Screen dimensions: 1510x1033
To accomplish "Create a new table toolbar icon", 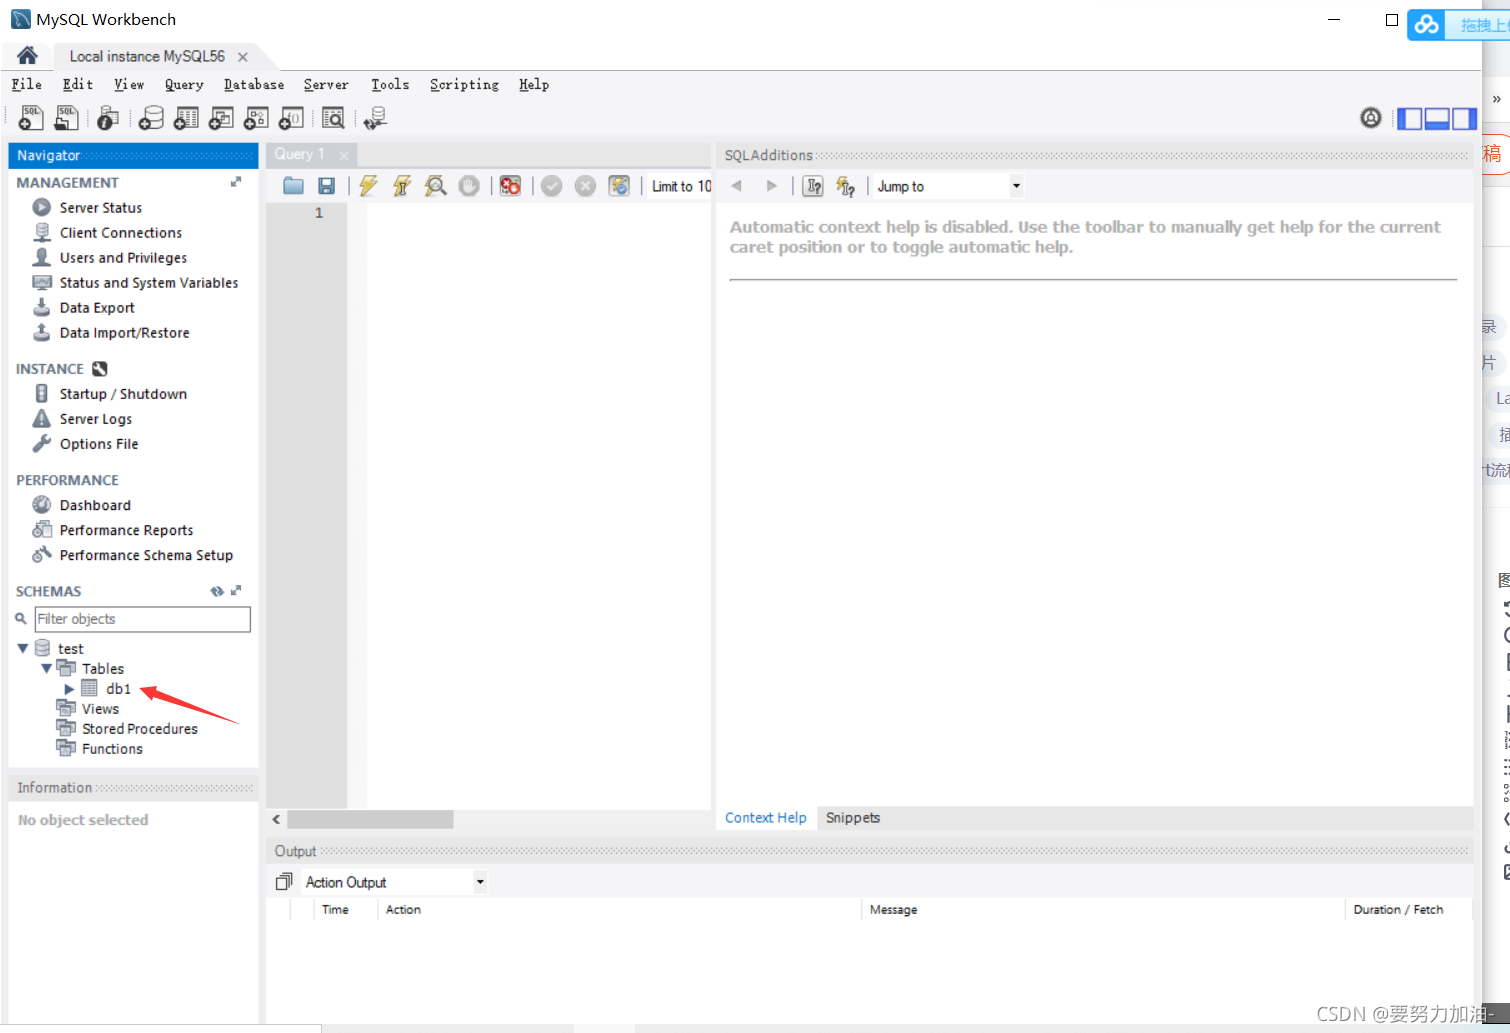I will click(186, 118).
